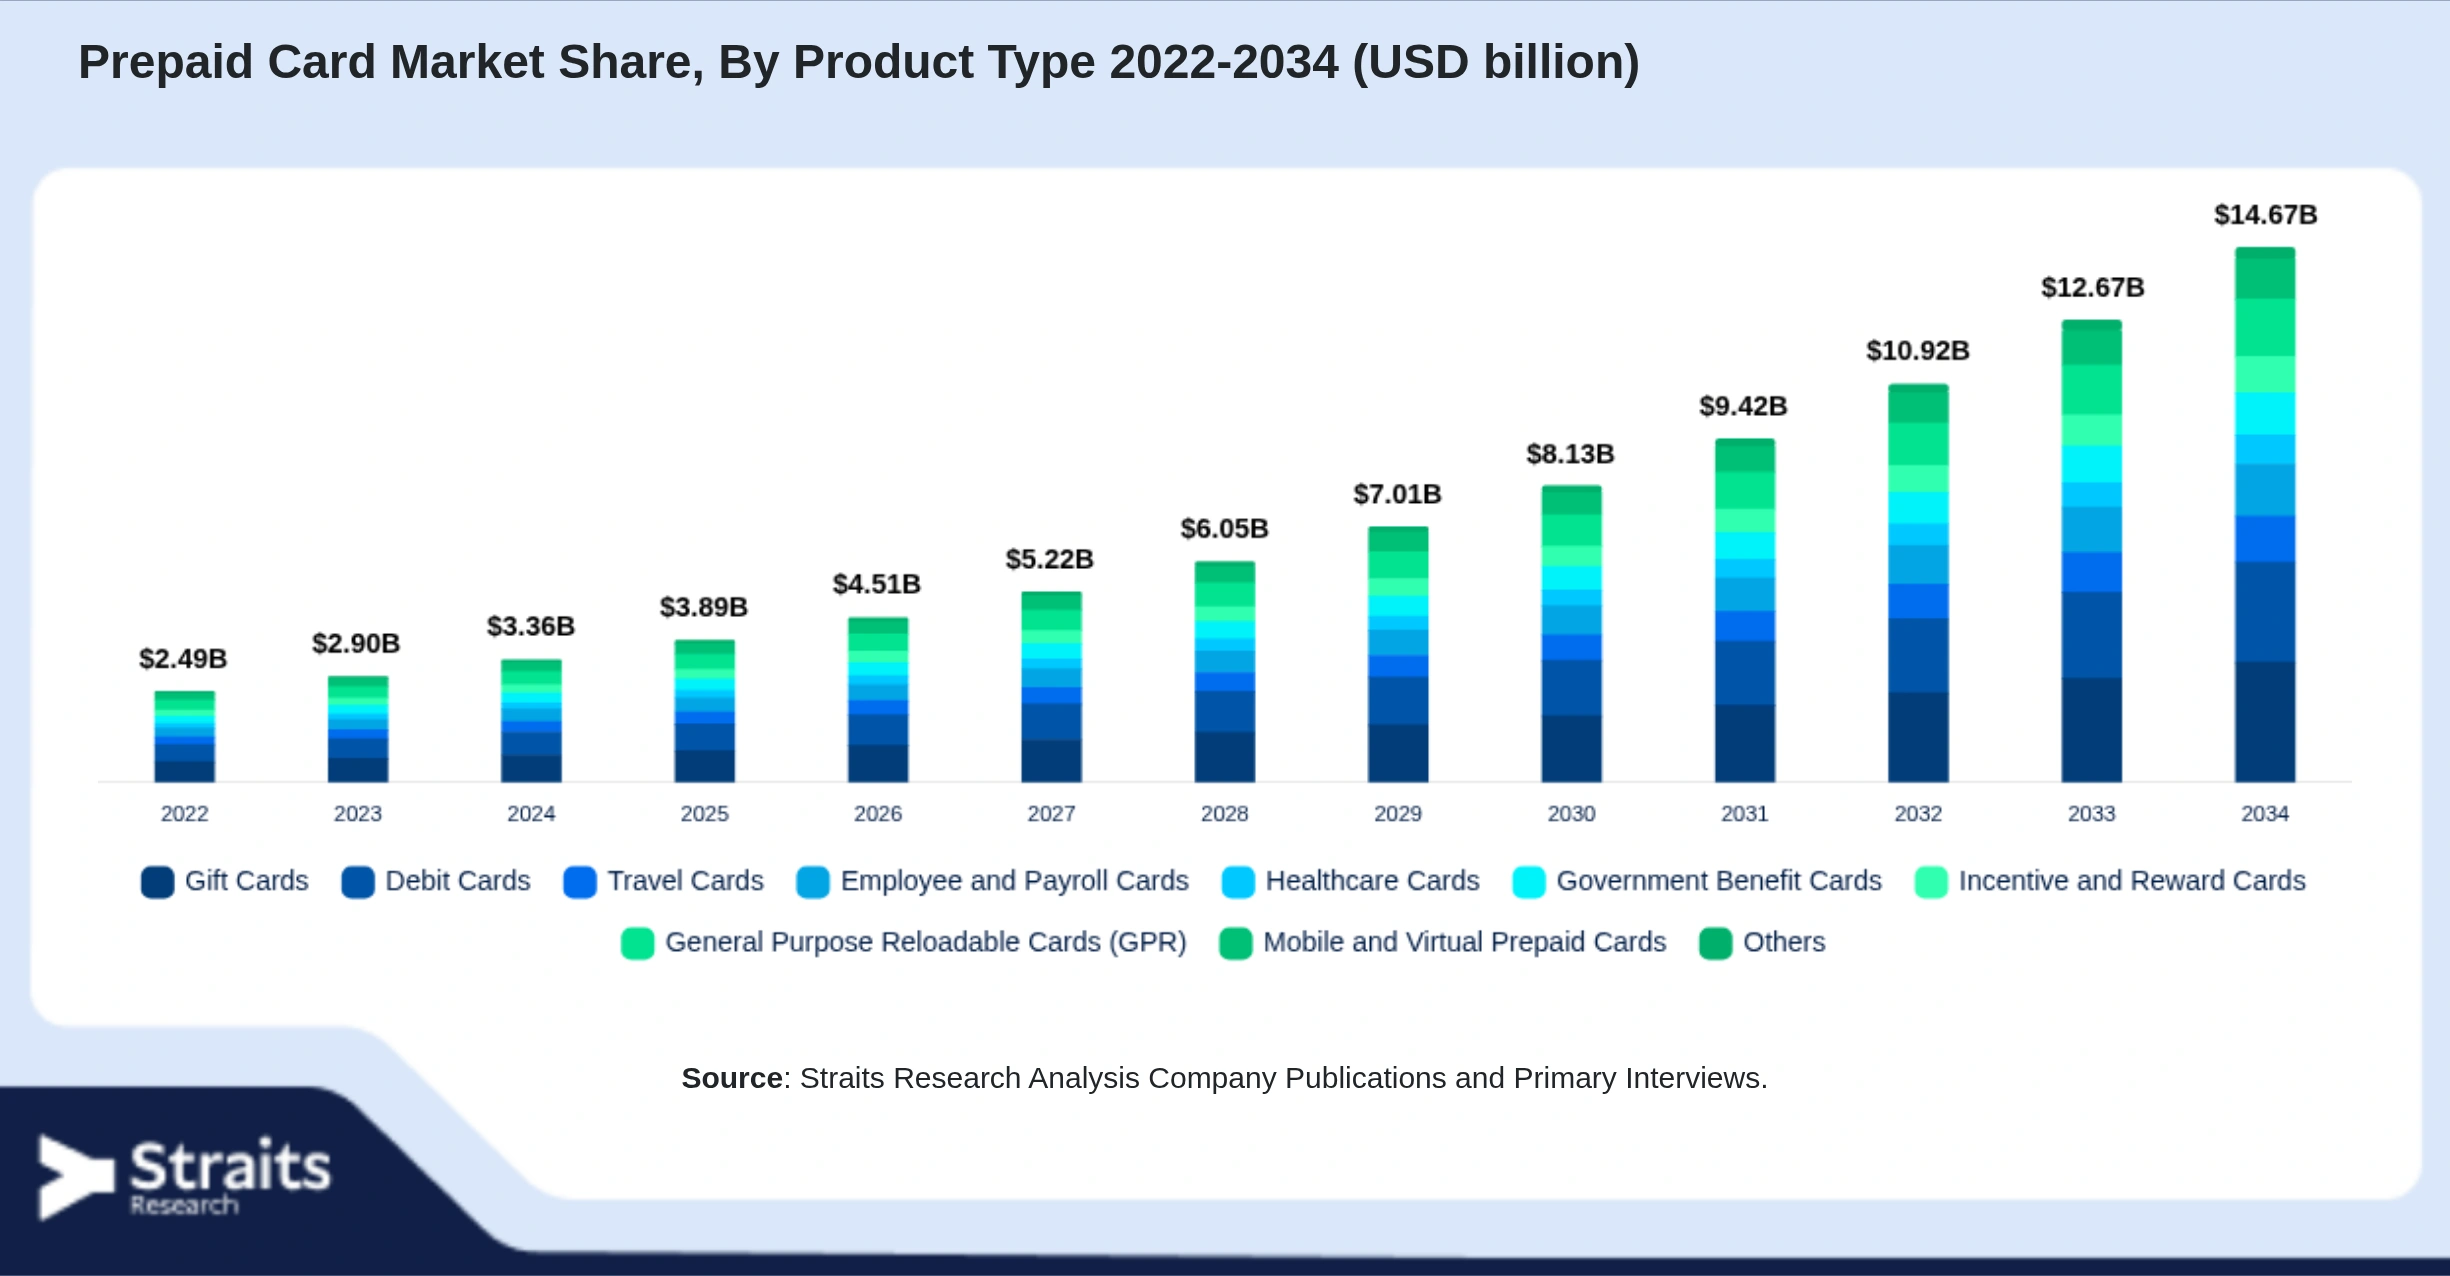This screenshot has height=1276, width=2450.
Task: Click the $8.13B value label
Action: coord(1571,454)
